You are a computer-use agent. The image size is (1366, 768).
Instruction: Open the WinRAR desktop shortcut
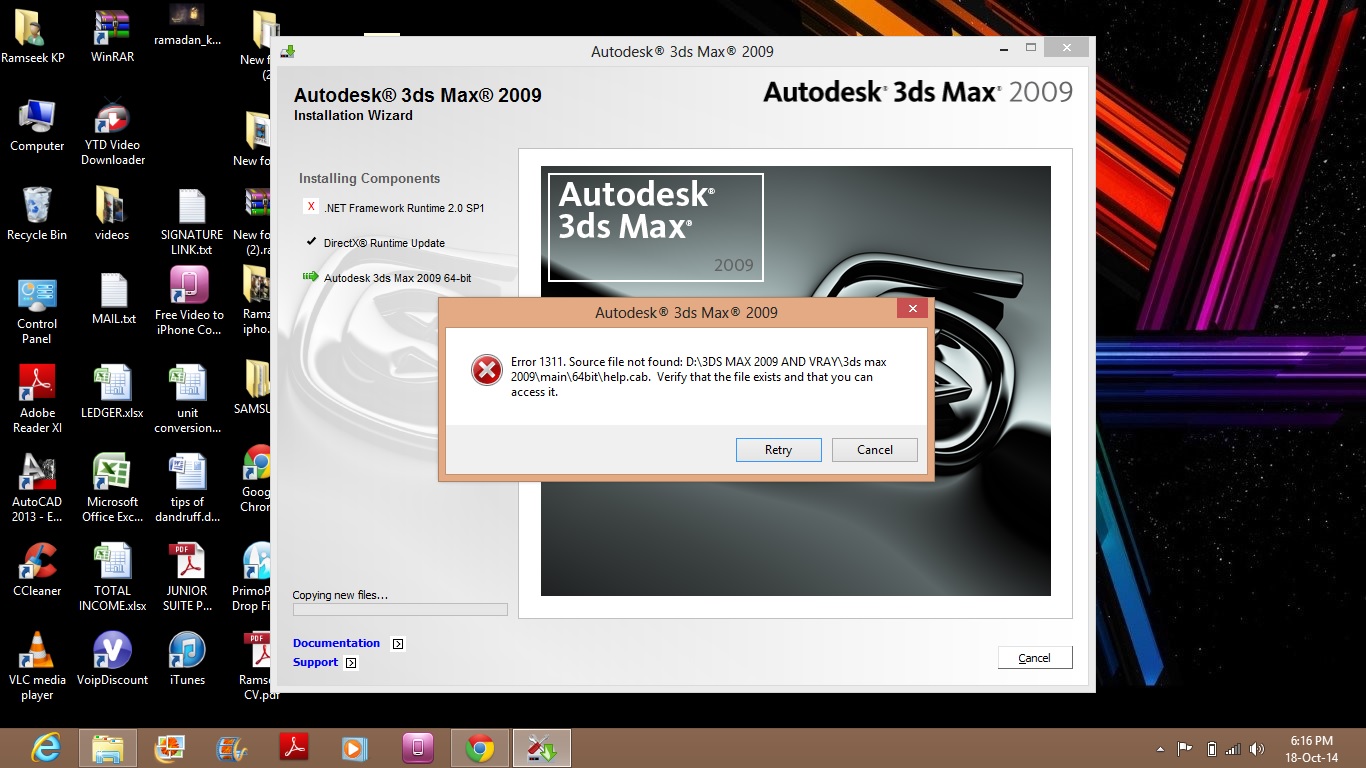pos(112,36)
